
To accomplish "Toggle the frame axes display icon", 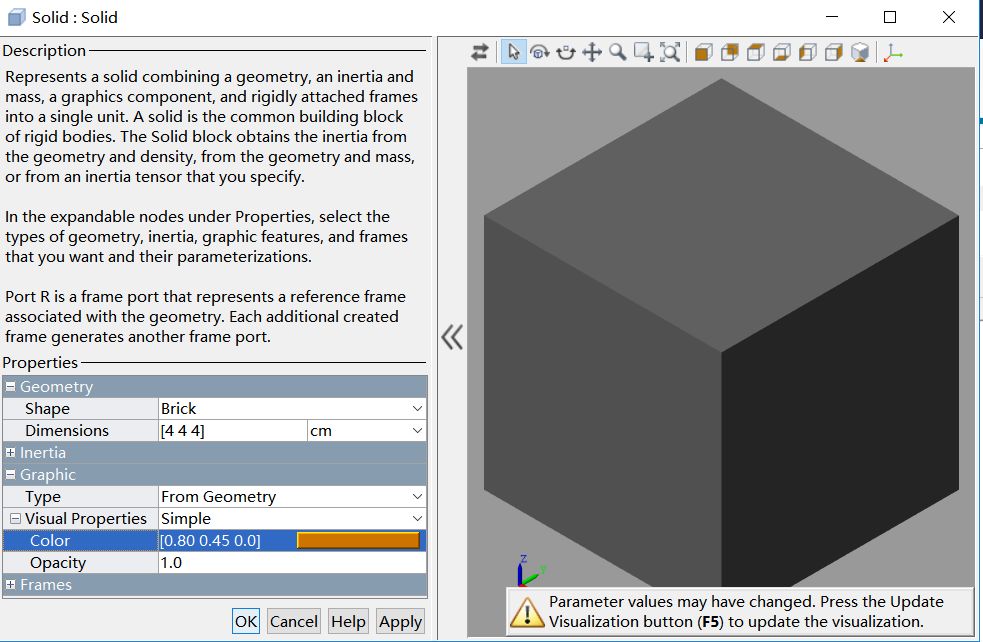I will [893, 53].
